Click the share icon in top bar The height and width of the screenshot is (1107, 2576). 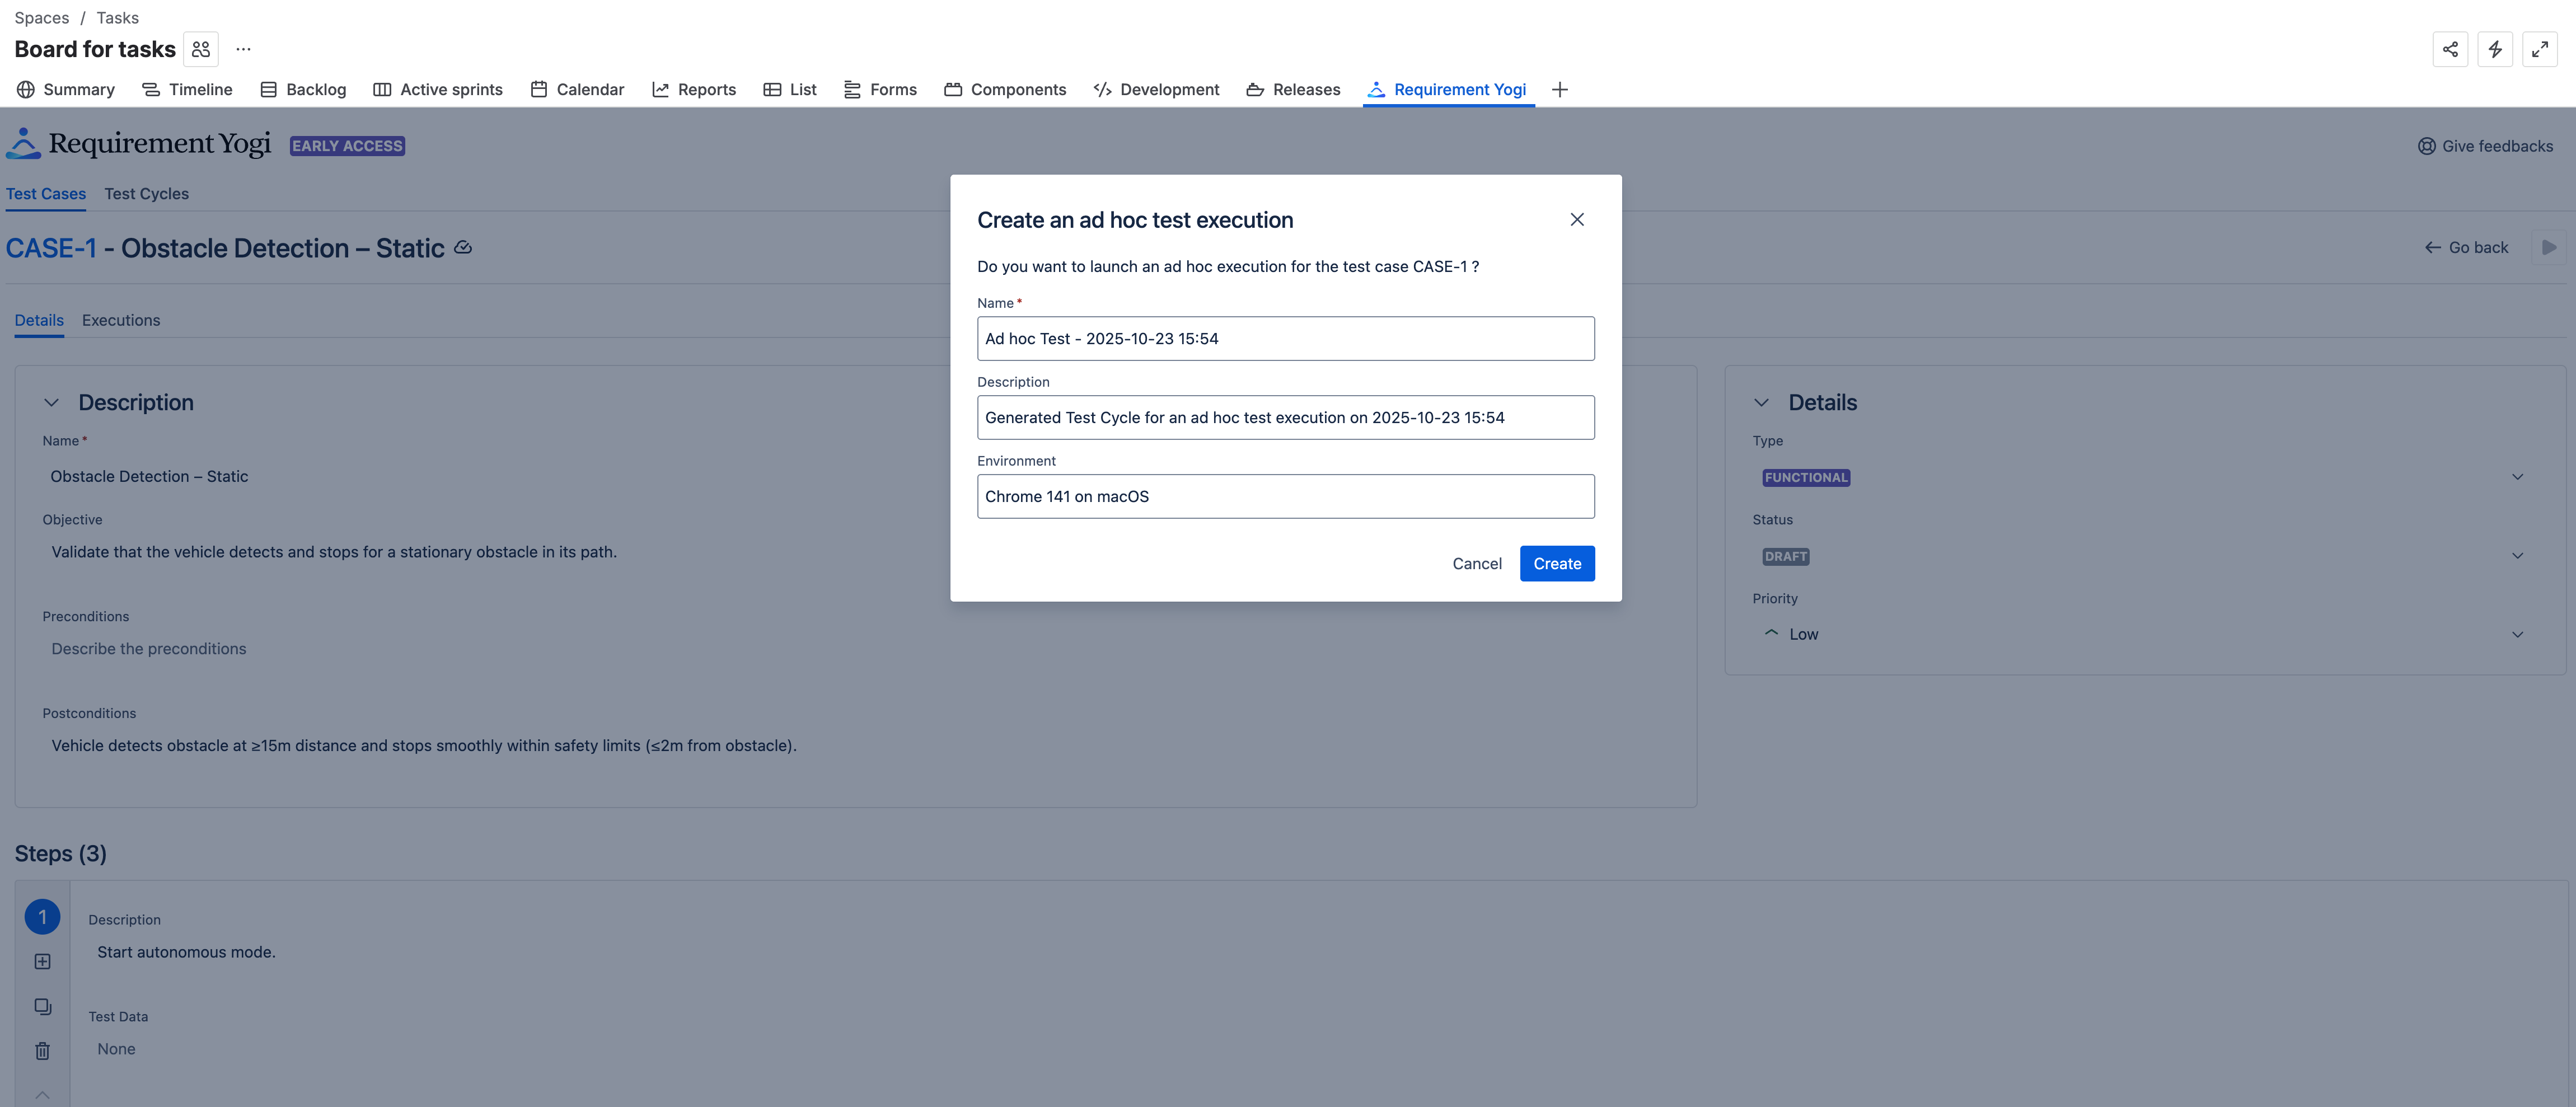tap(2450, 49)
